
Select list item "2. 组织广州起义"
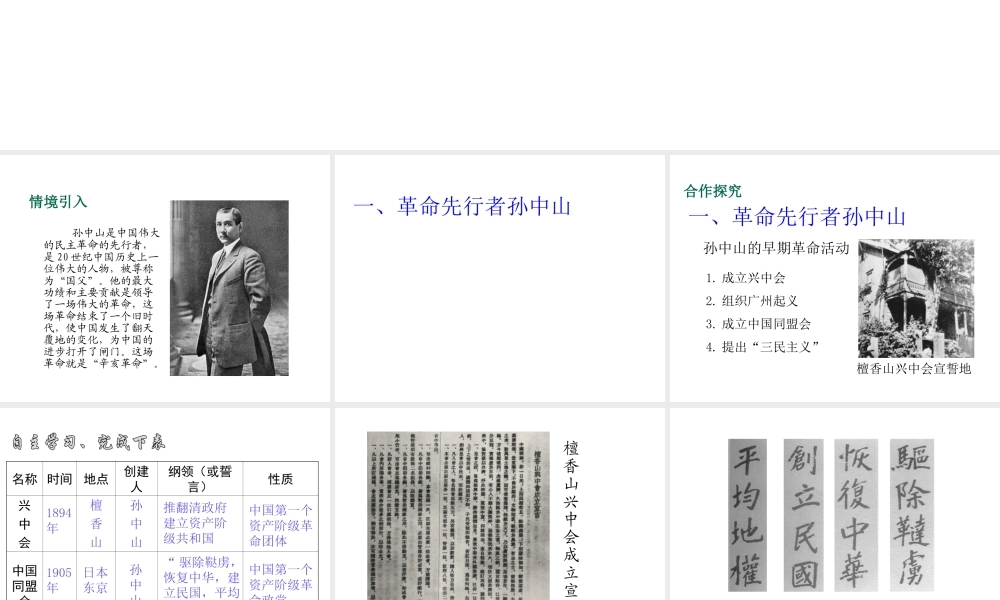pos(752,301)
